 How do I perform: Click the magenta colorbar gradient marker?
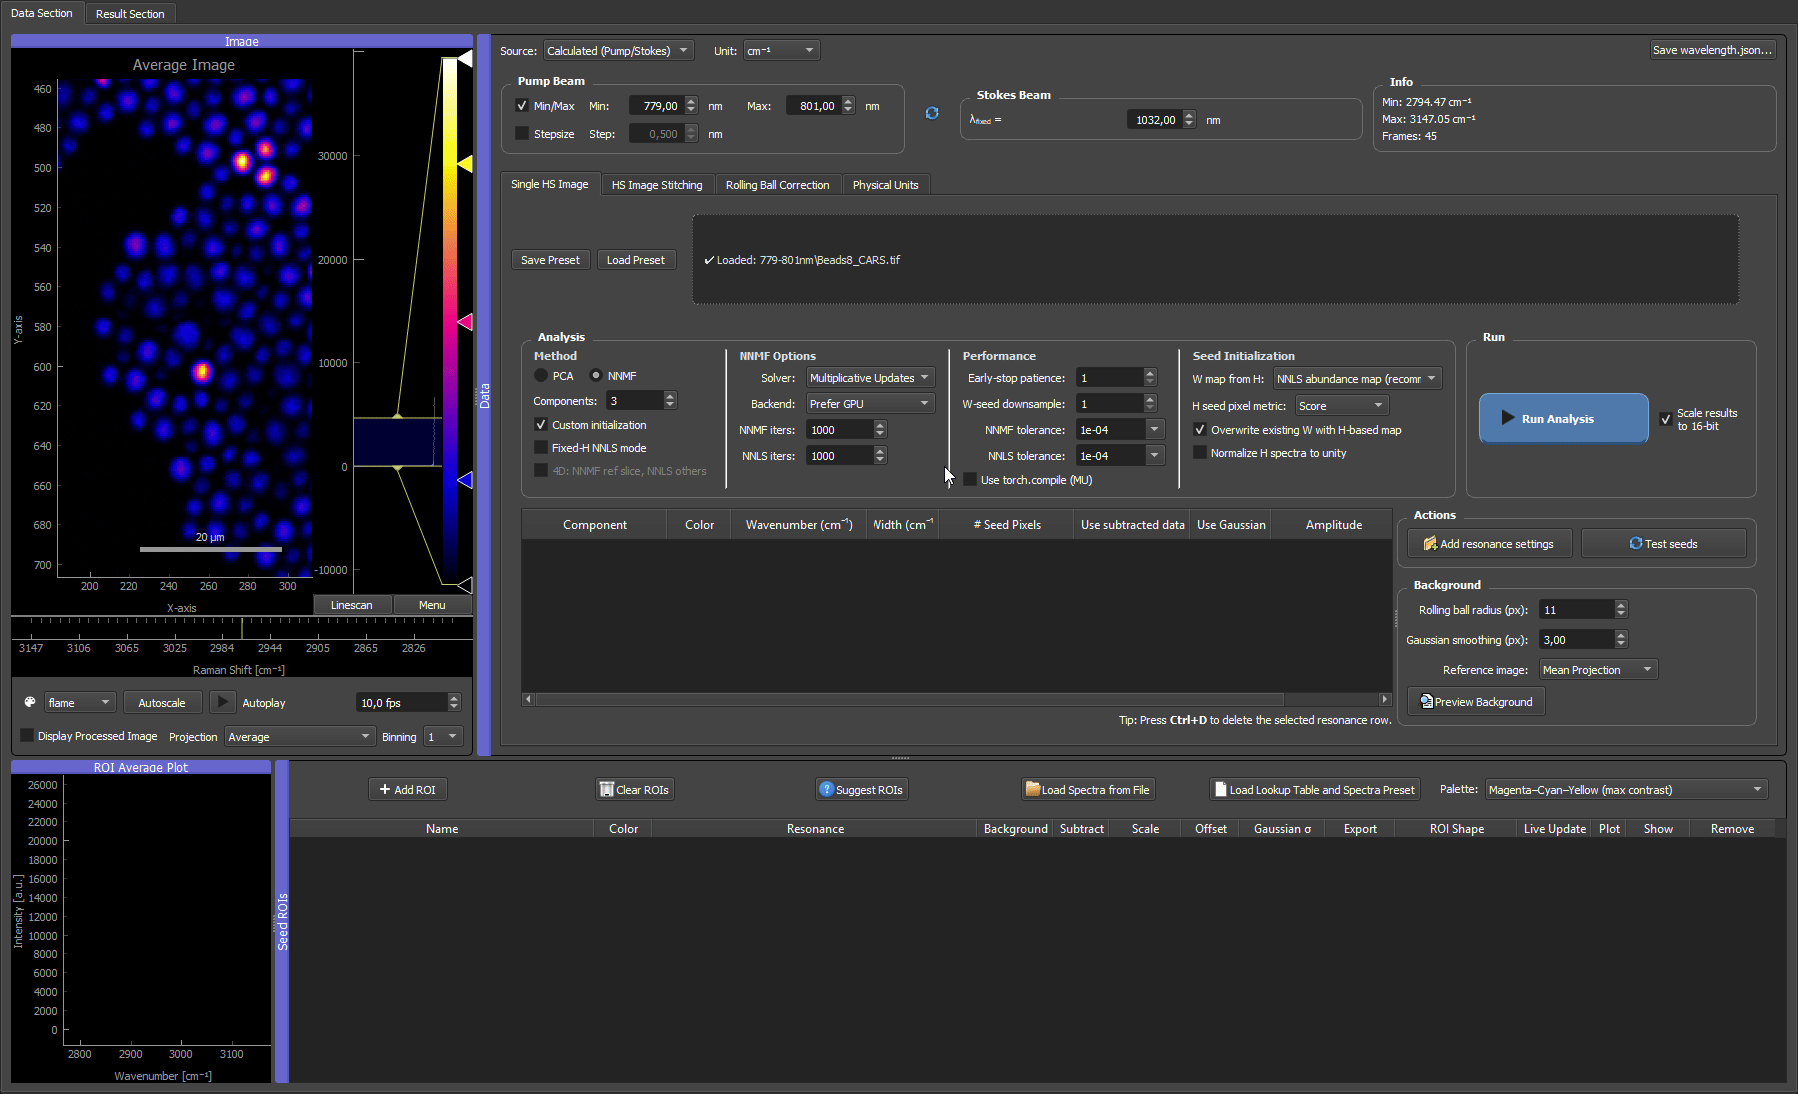coord(465,322)
